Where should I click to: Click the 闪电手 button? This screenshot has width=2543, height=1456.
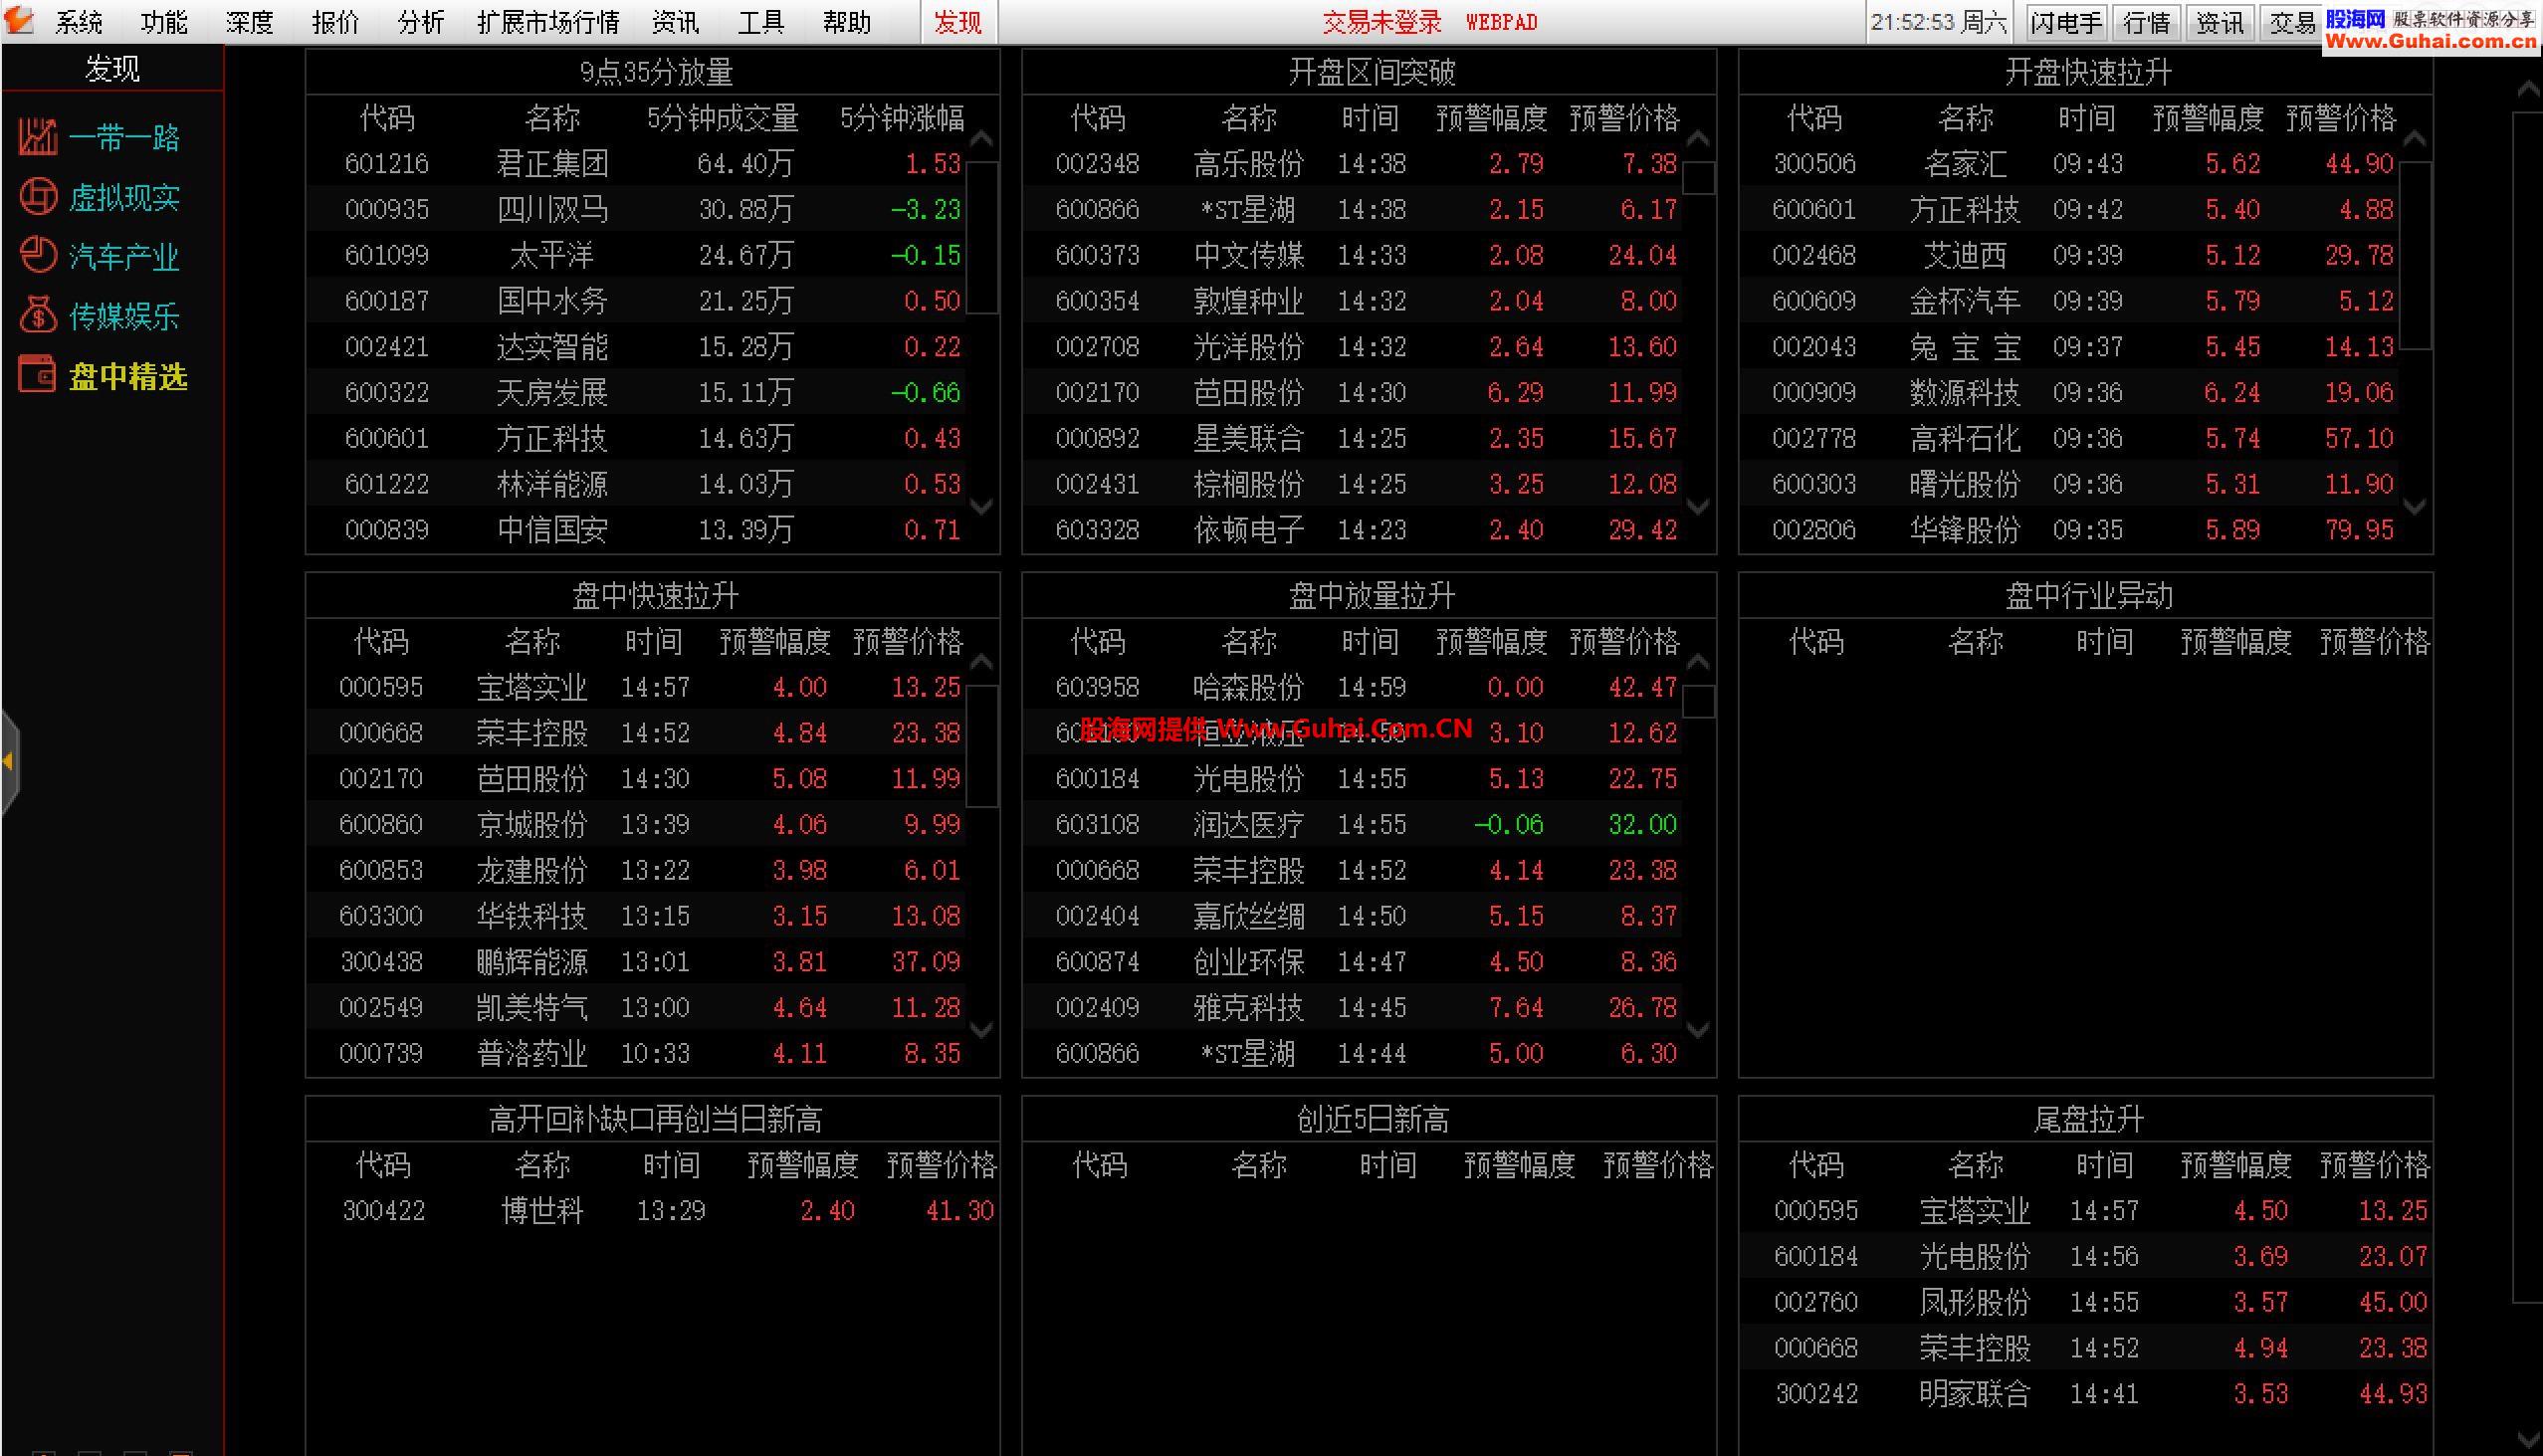tap(2066, 22)
